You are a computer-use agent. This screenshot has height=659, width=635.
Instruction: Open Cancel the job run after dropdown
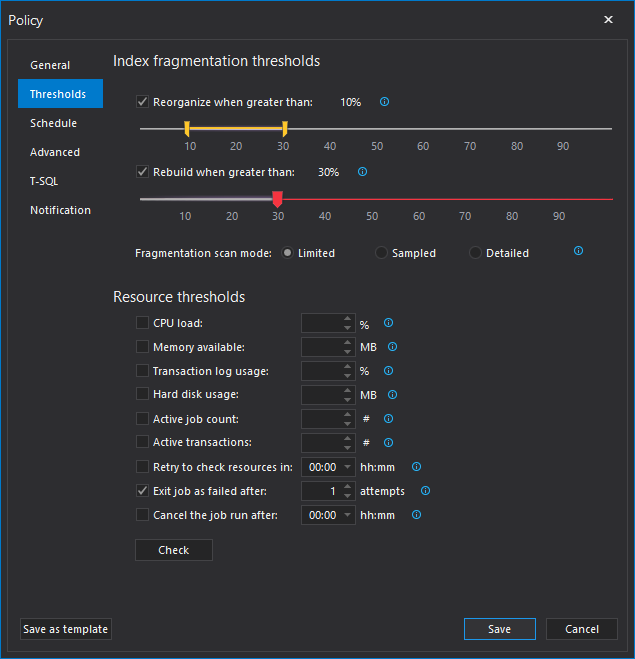[348, 515]
